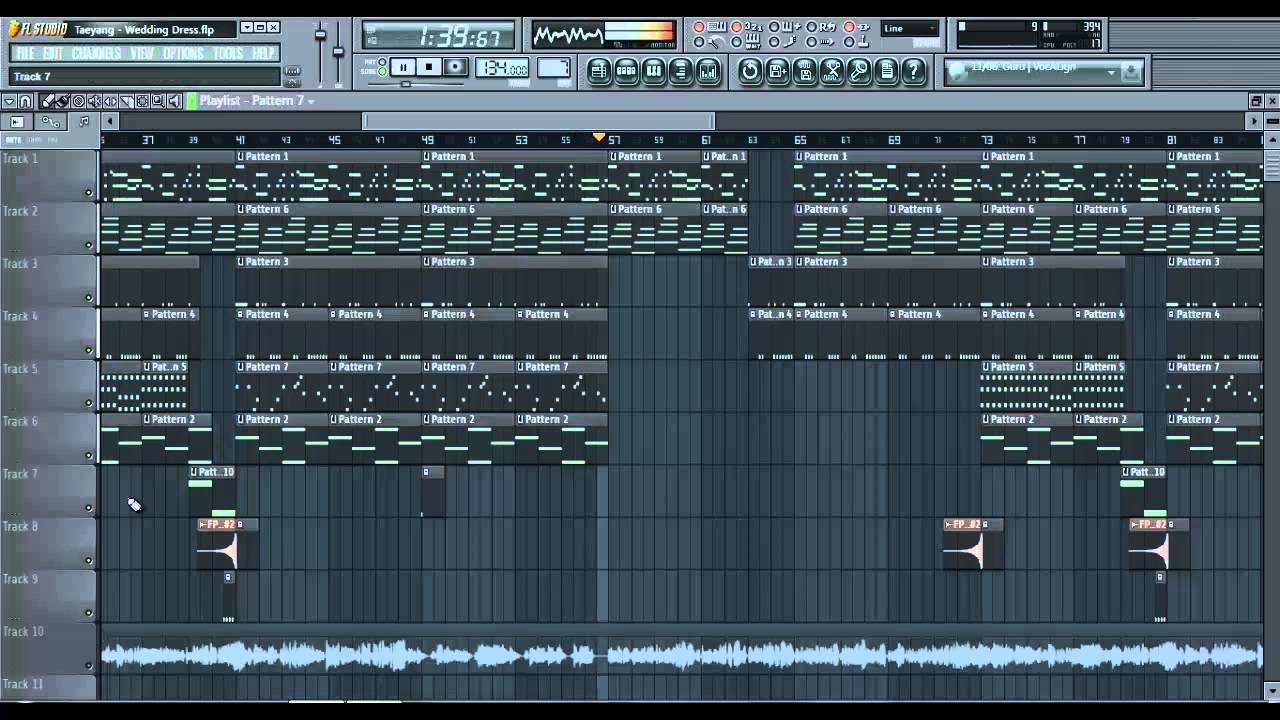Select the Select tool in playlist toolbar
Viewport: 1280px width, 720px height.
tap(142, 101)
